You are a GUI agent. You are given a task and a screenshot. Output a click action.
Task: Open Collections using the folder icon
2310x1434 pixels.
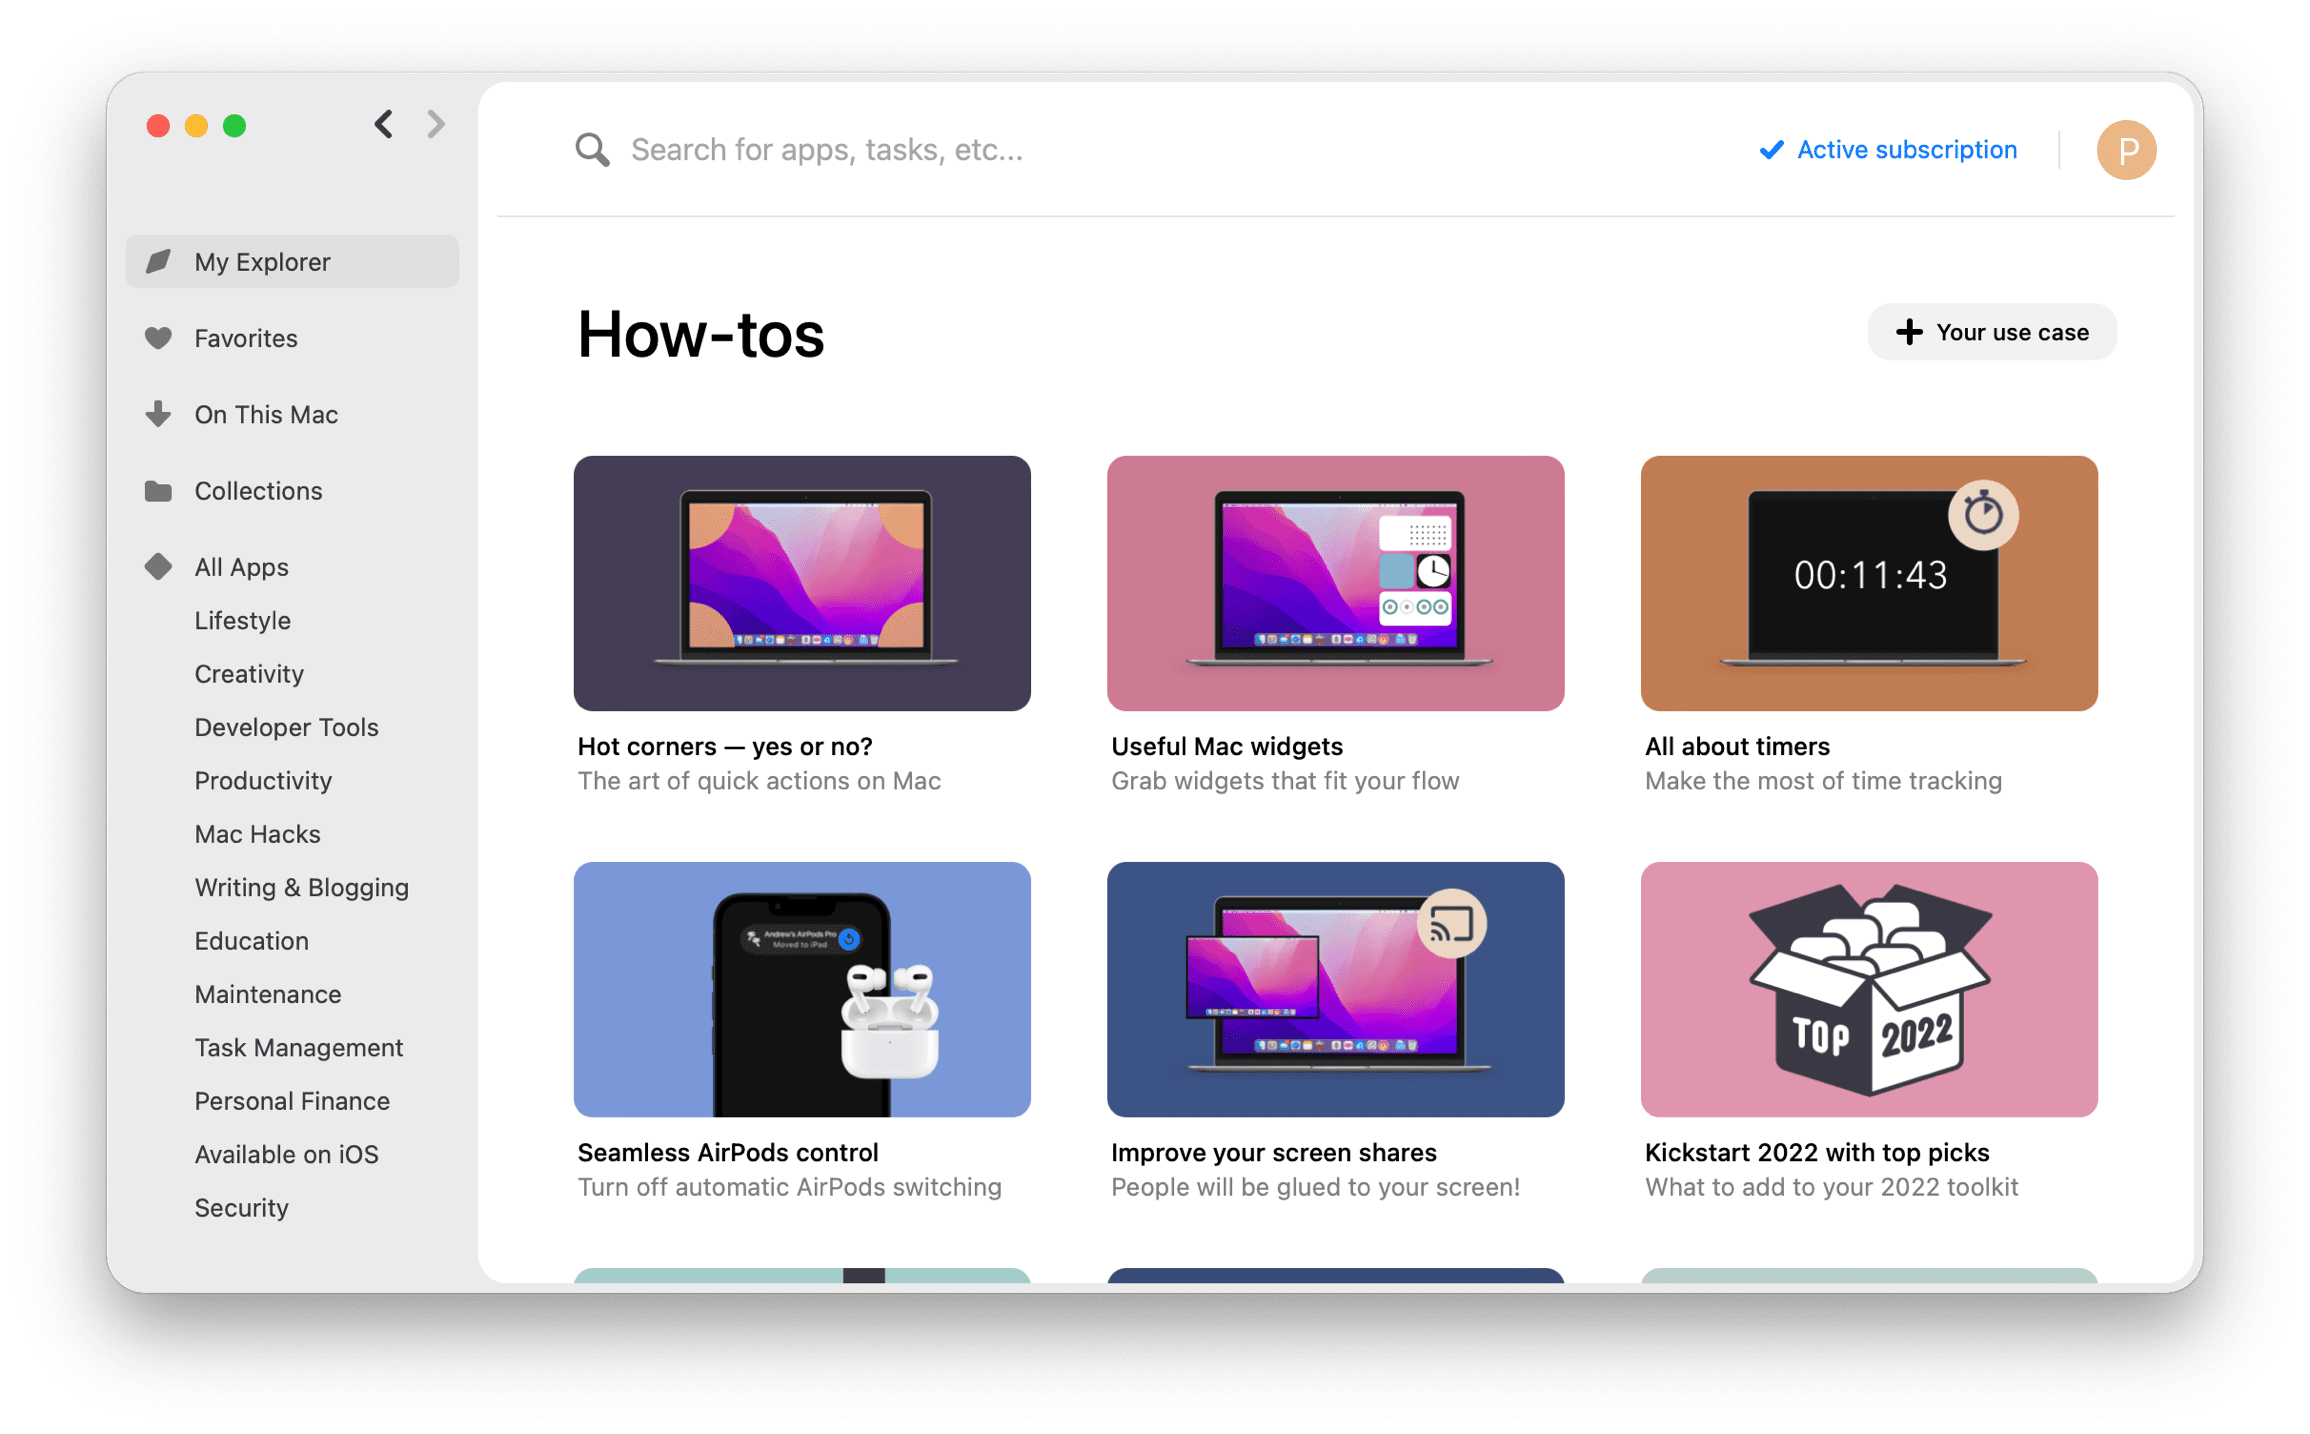(158, 490)
